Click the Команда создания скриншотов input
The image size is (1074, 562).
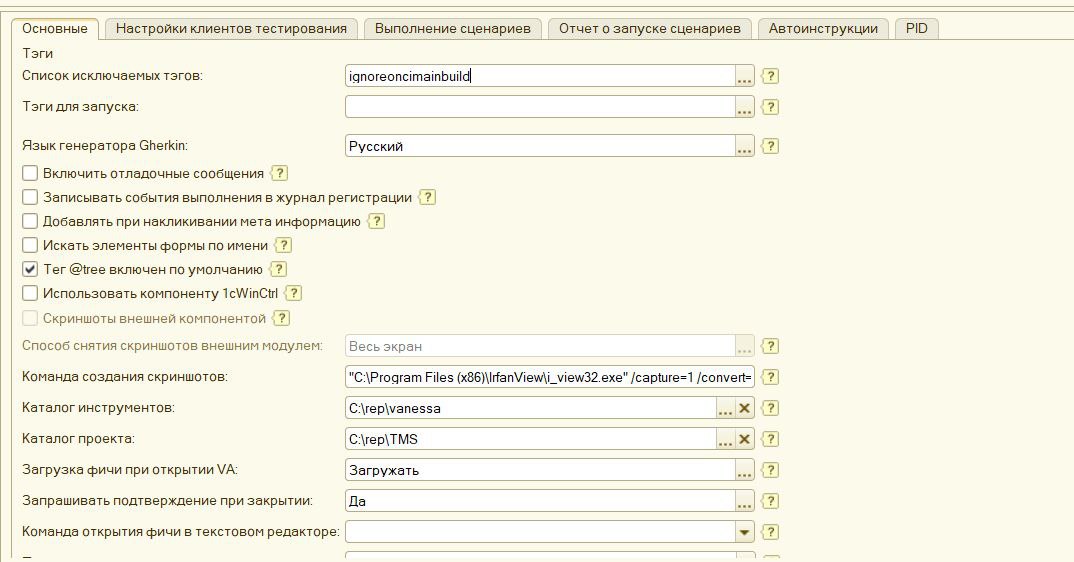click(549, 377)
